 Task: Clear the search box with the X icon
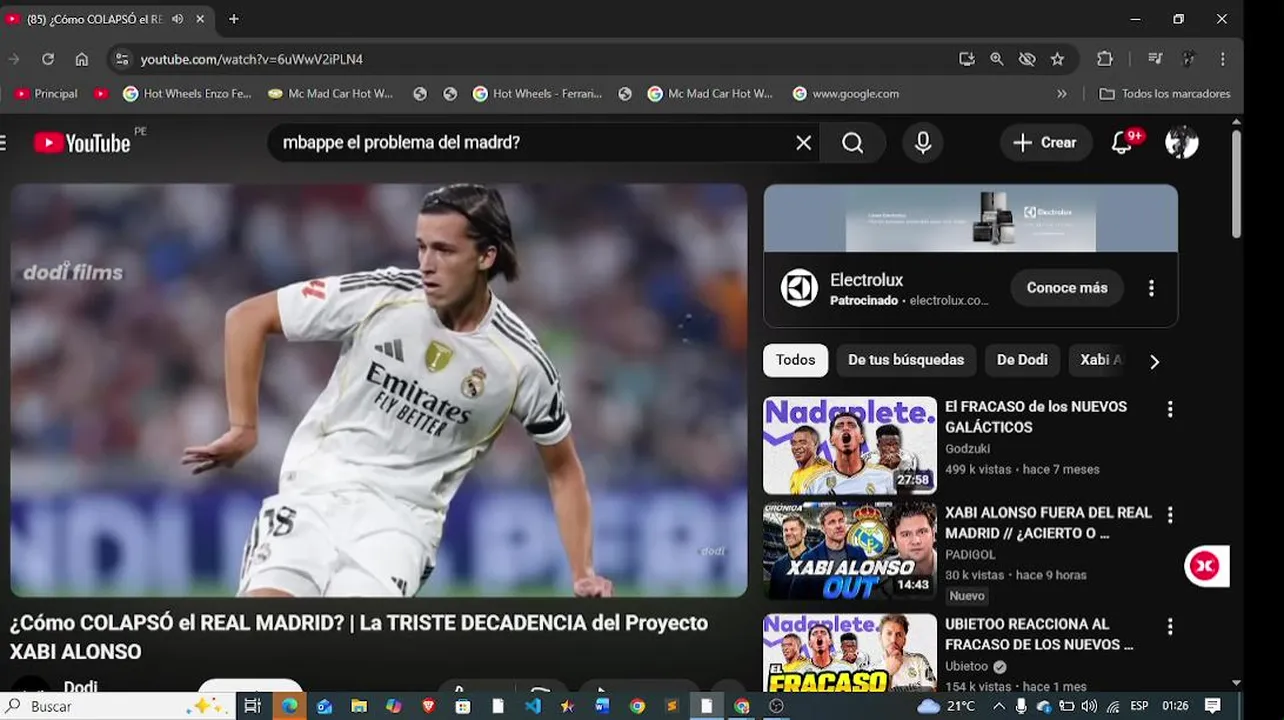pyautogui.click(x=803, y=143)
